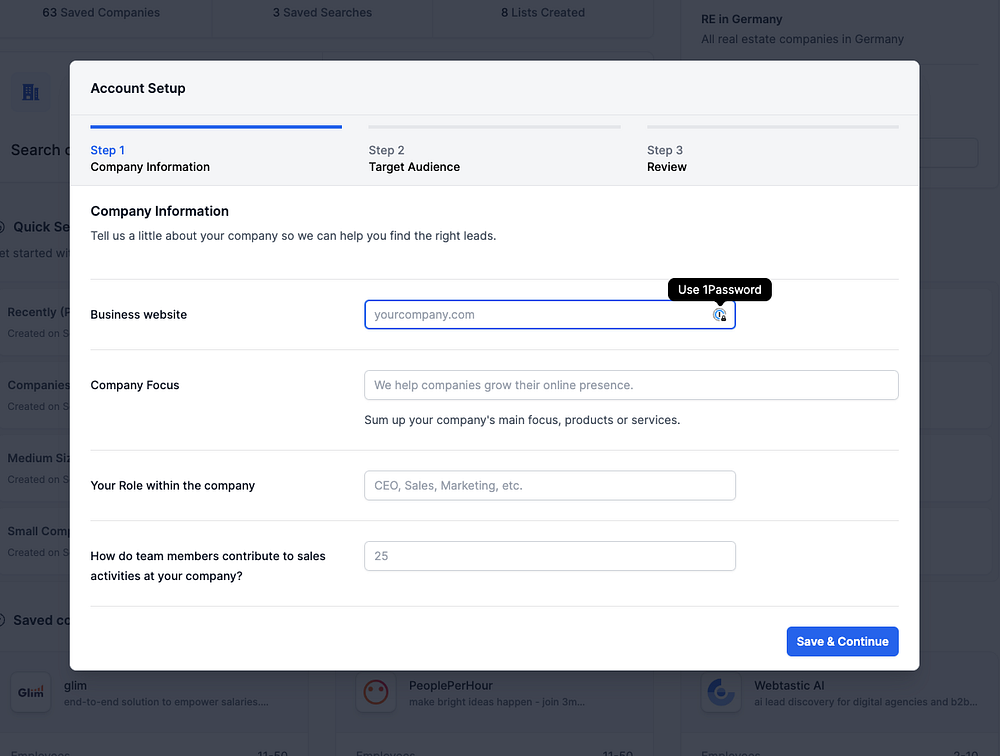Viewport: 1000px width, 756px height.
Task: Open the 8 Lists Created stat
Action: coord(543,13)
